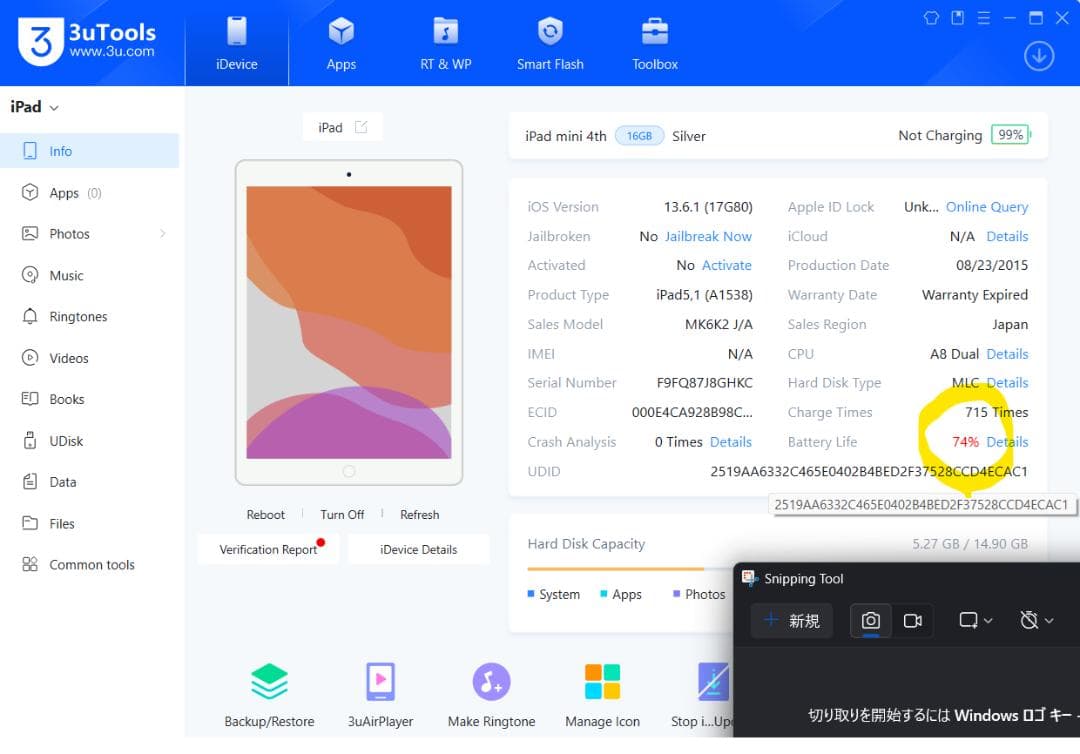Click the edit device name icon beside iPad
Viewport: 1080px width, 754px height.
[x=361, y=127]
